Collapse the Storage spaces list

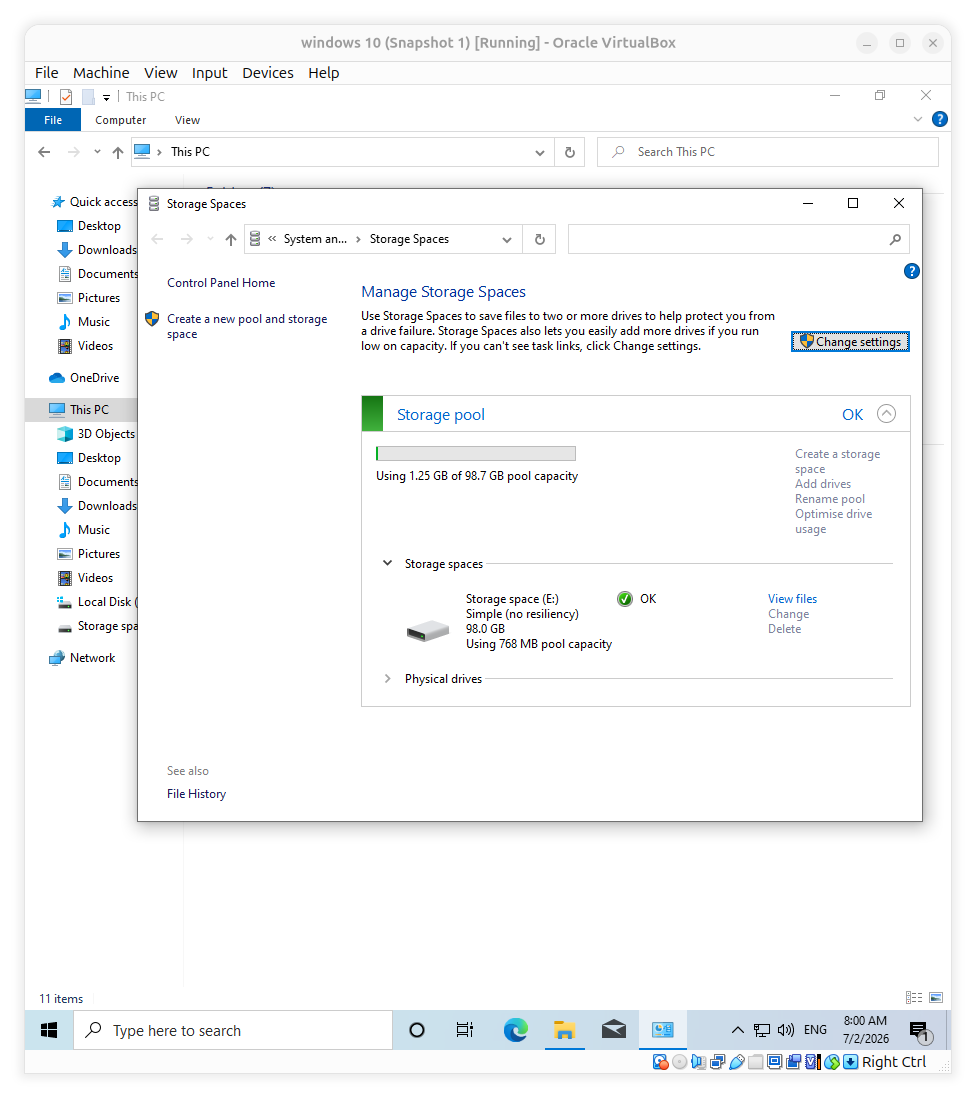click(387, 563)
